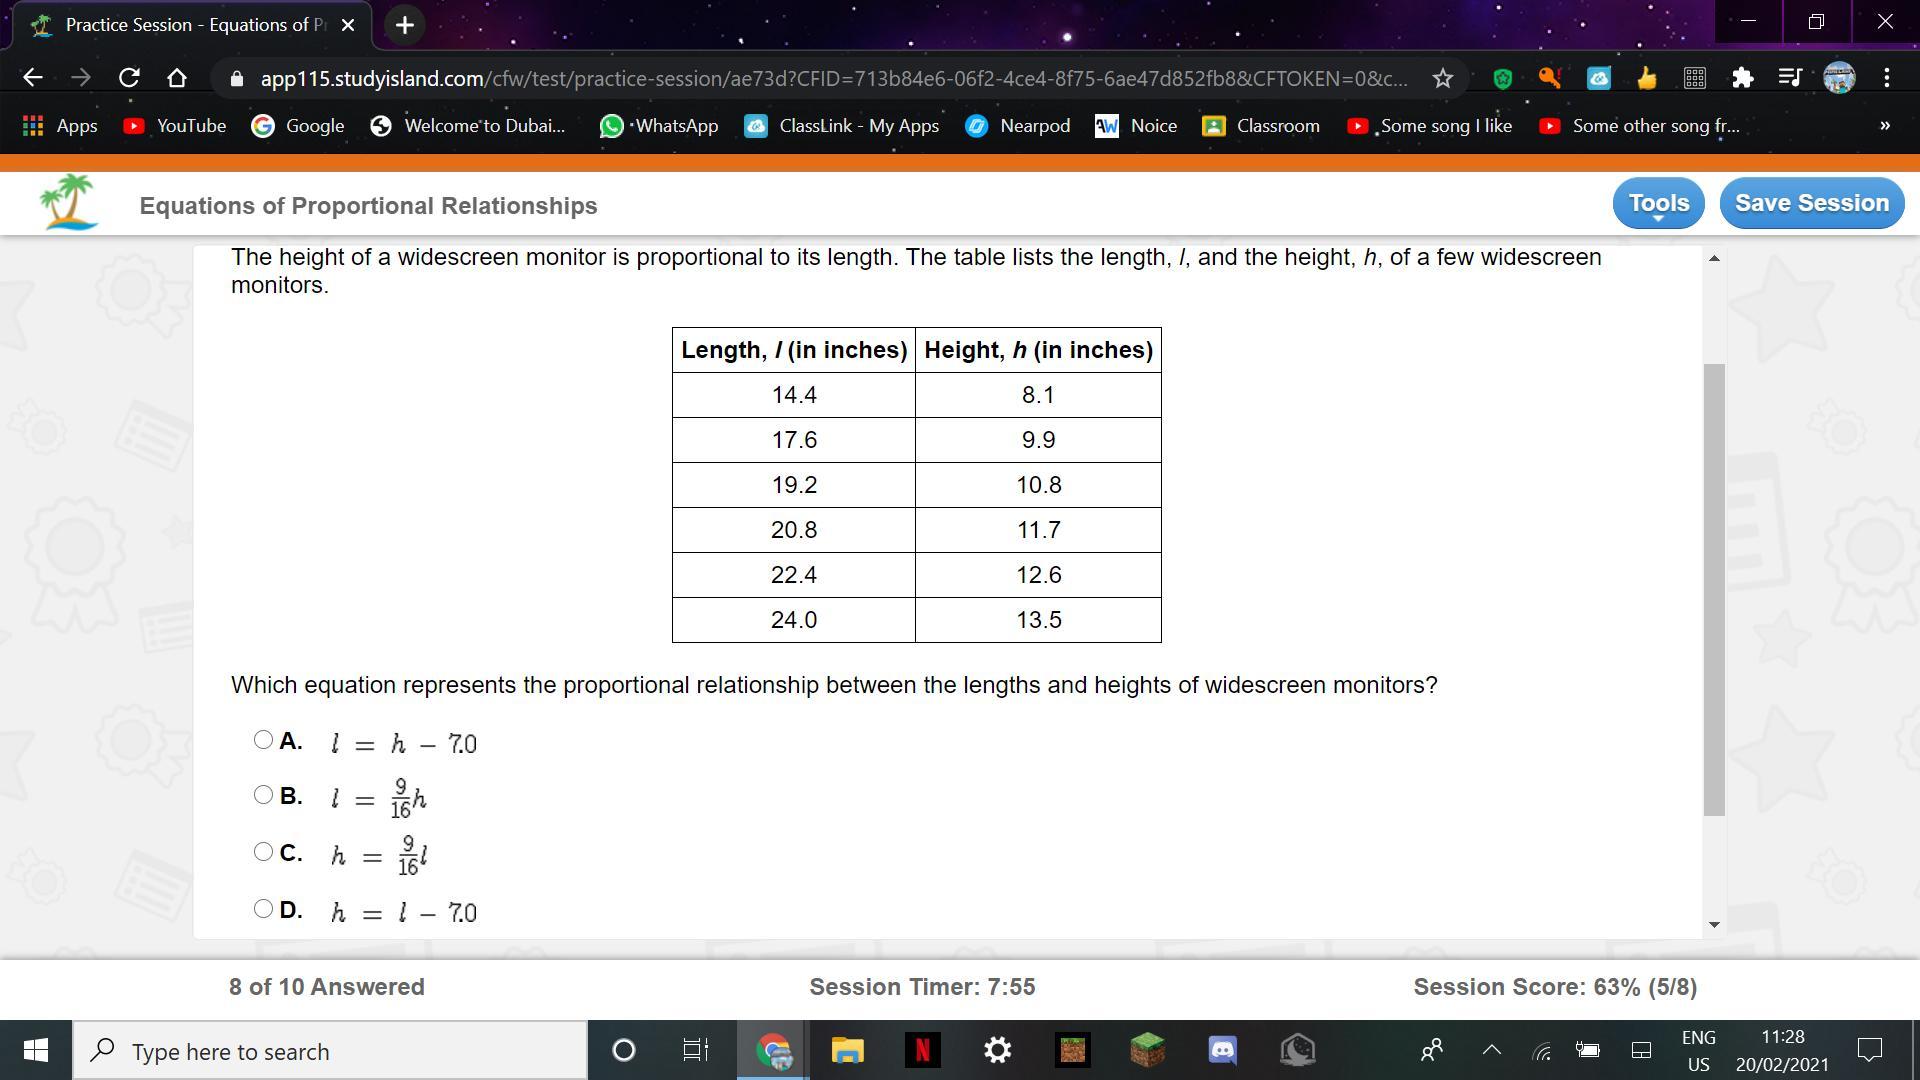The height and width of the screenshot is (1080, 1920).
Task: Click the question panel scrollbar thumb
Action: pyautogui.click(x=1714, y=590)
